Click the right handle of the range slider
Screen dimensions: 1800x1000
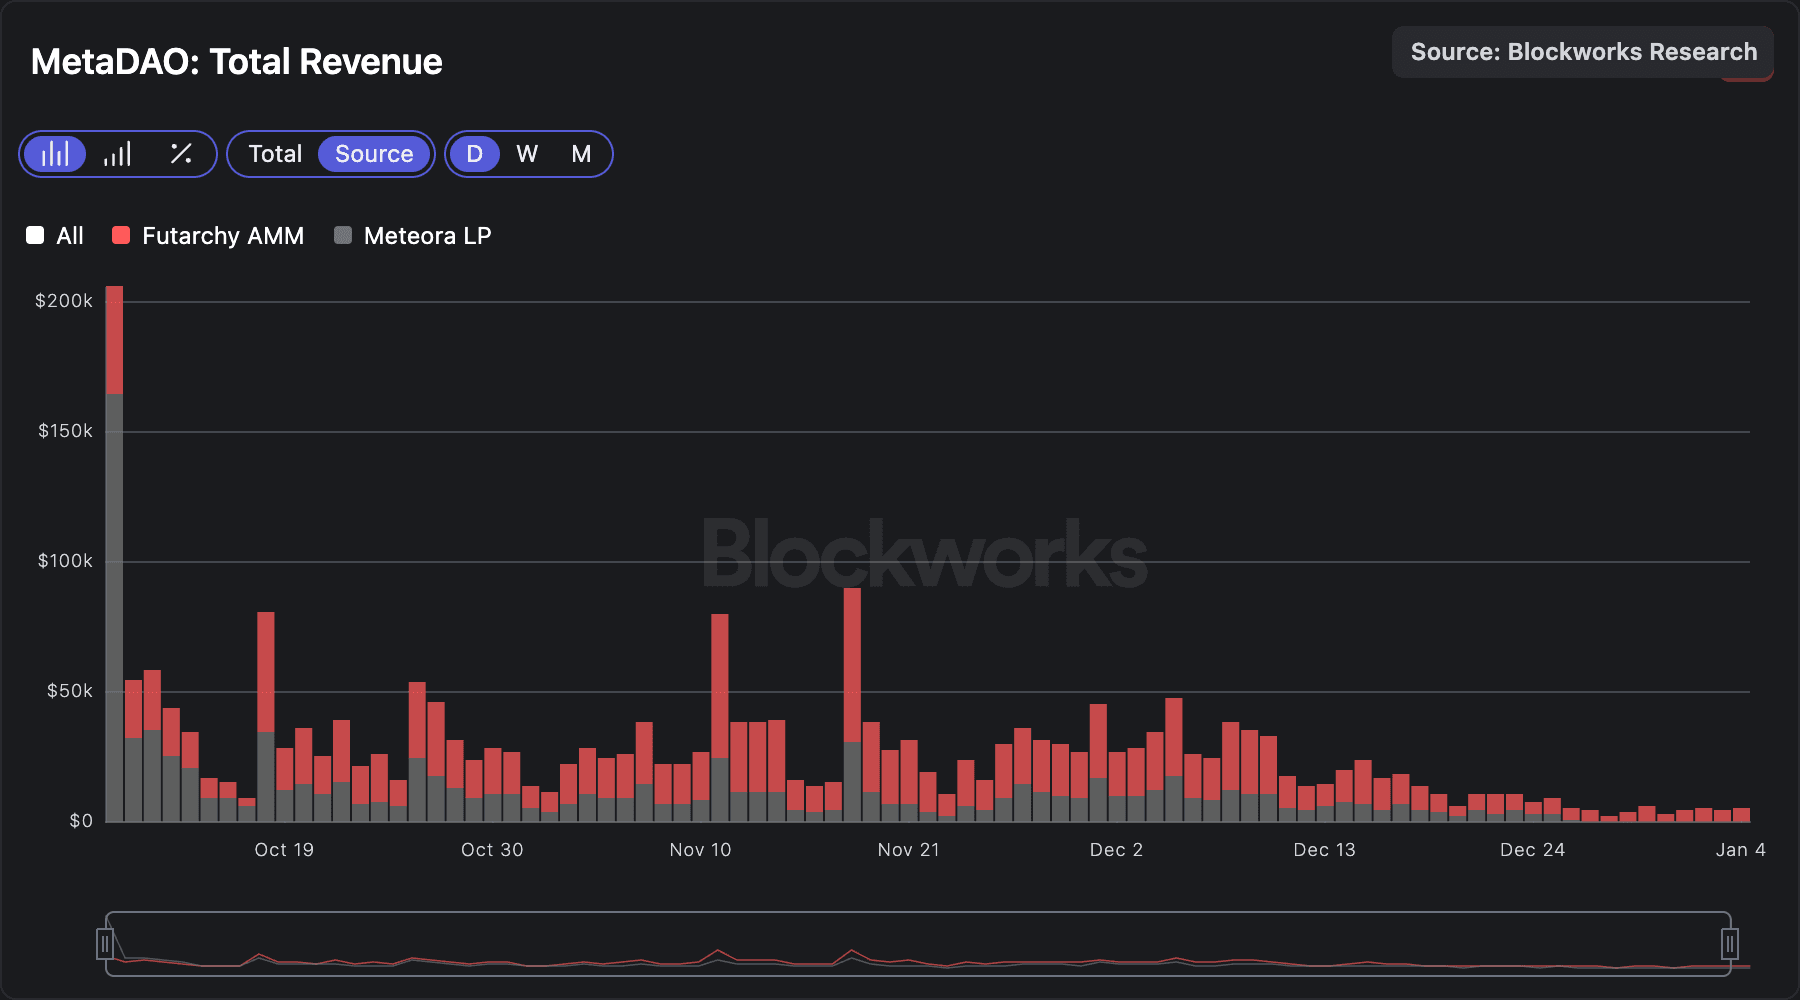point(1730,943)
